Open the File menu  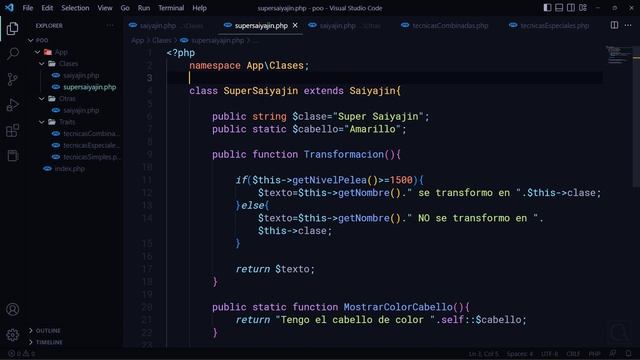[28, 8]
